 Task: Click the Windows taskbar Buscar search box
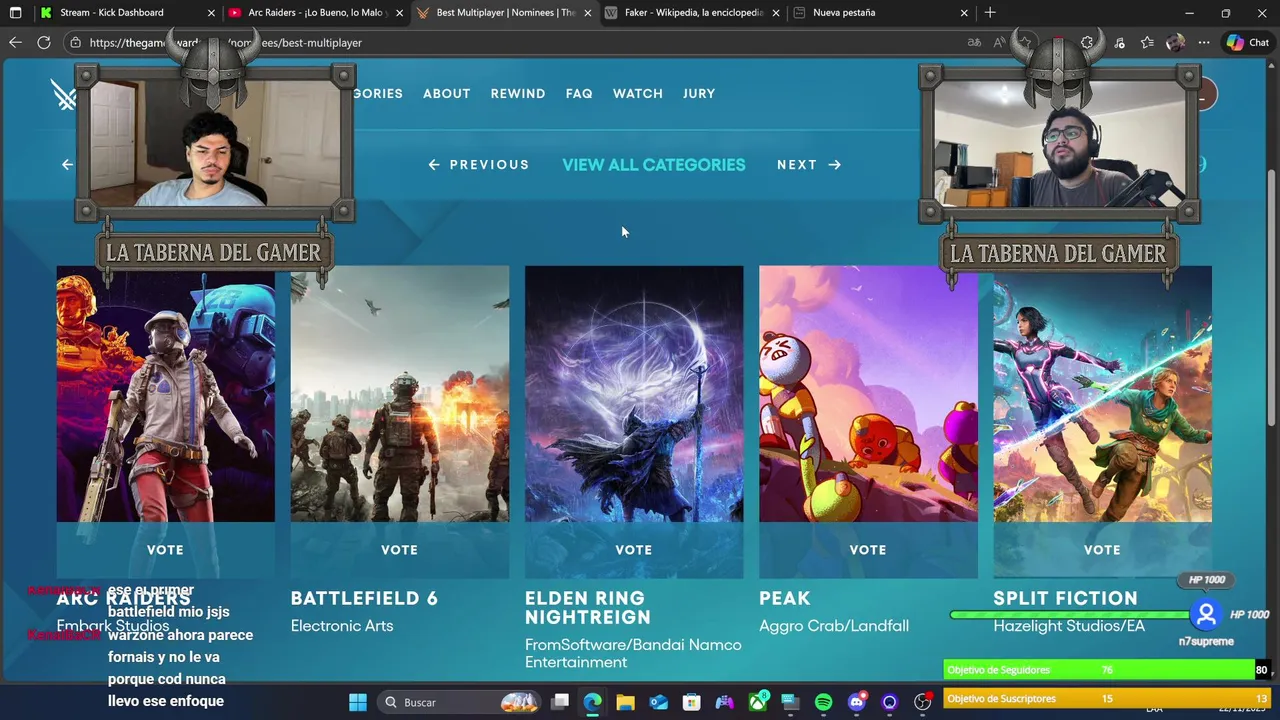click(x=460, y=702)
